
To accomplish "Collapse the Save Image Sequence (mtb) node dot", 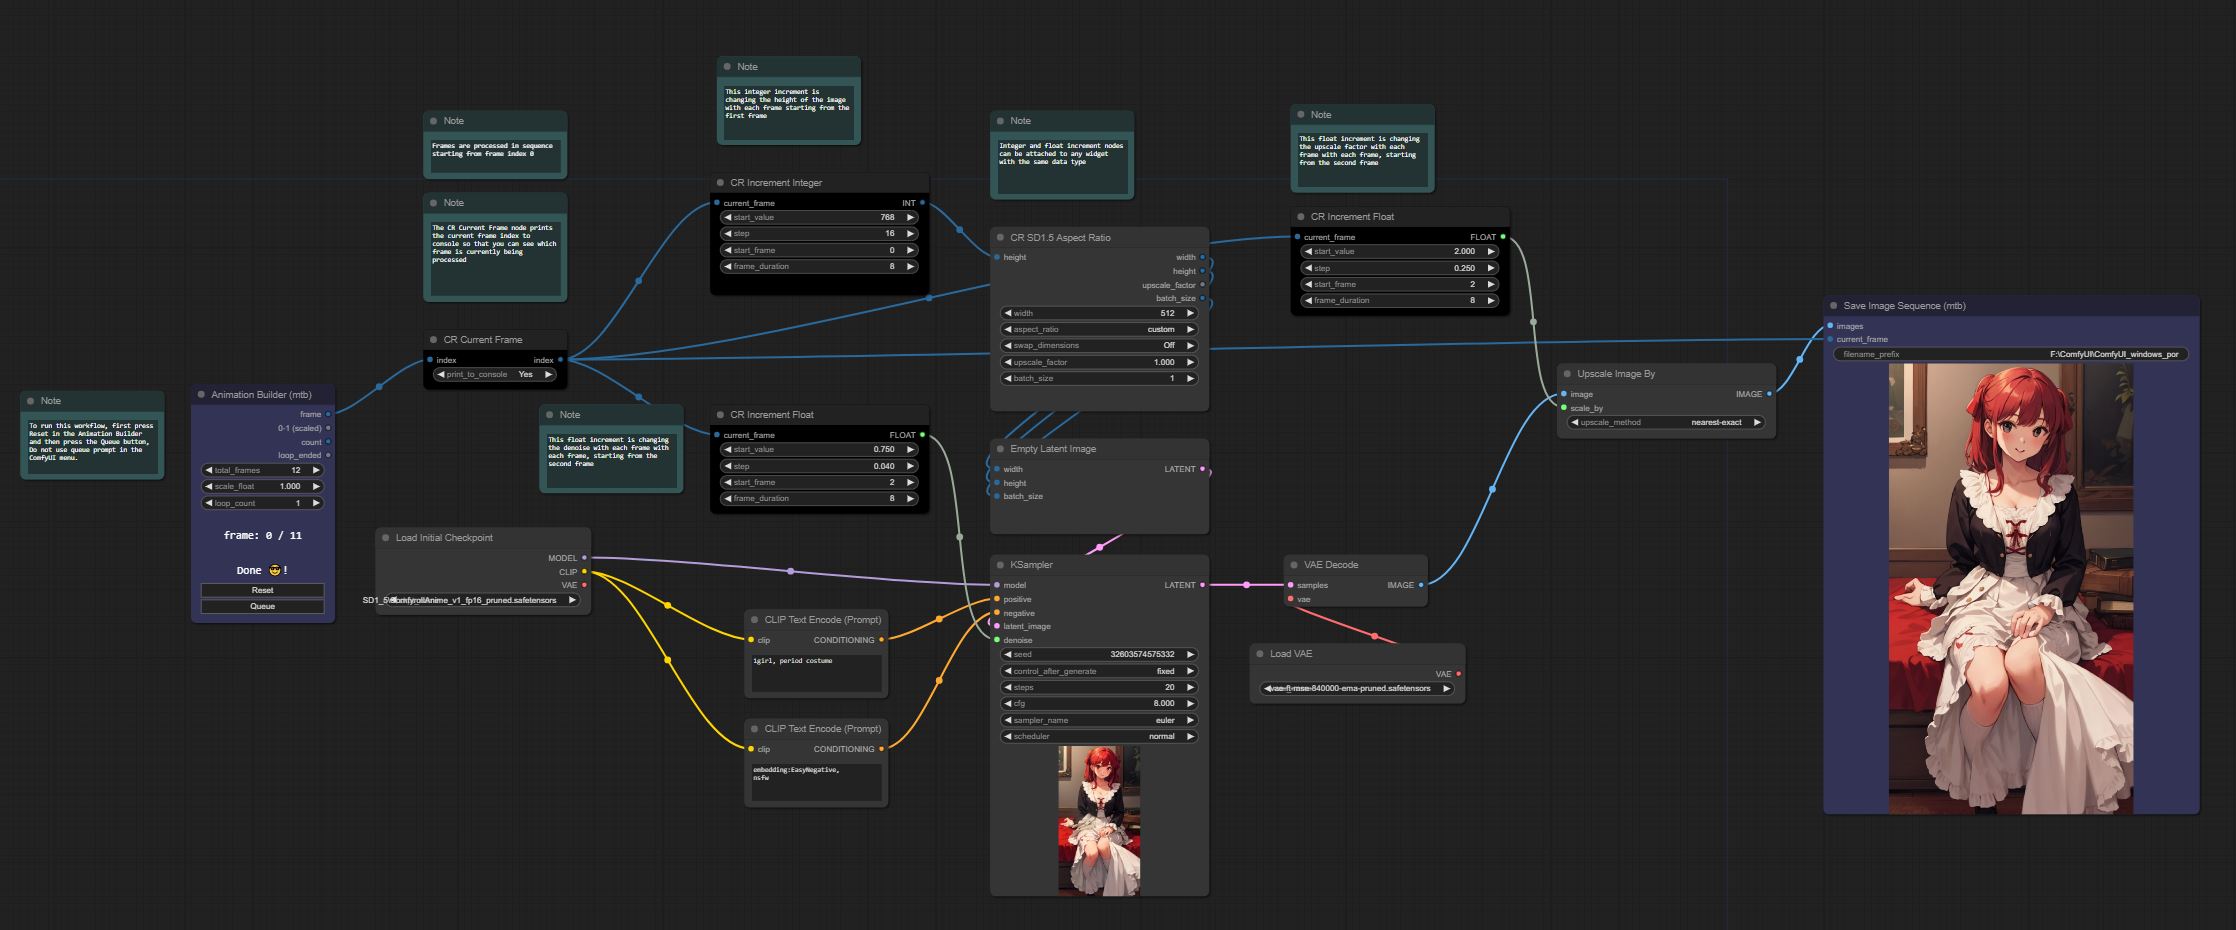I will pyautogui.click(x=1834, y=306).
